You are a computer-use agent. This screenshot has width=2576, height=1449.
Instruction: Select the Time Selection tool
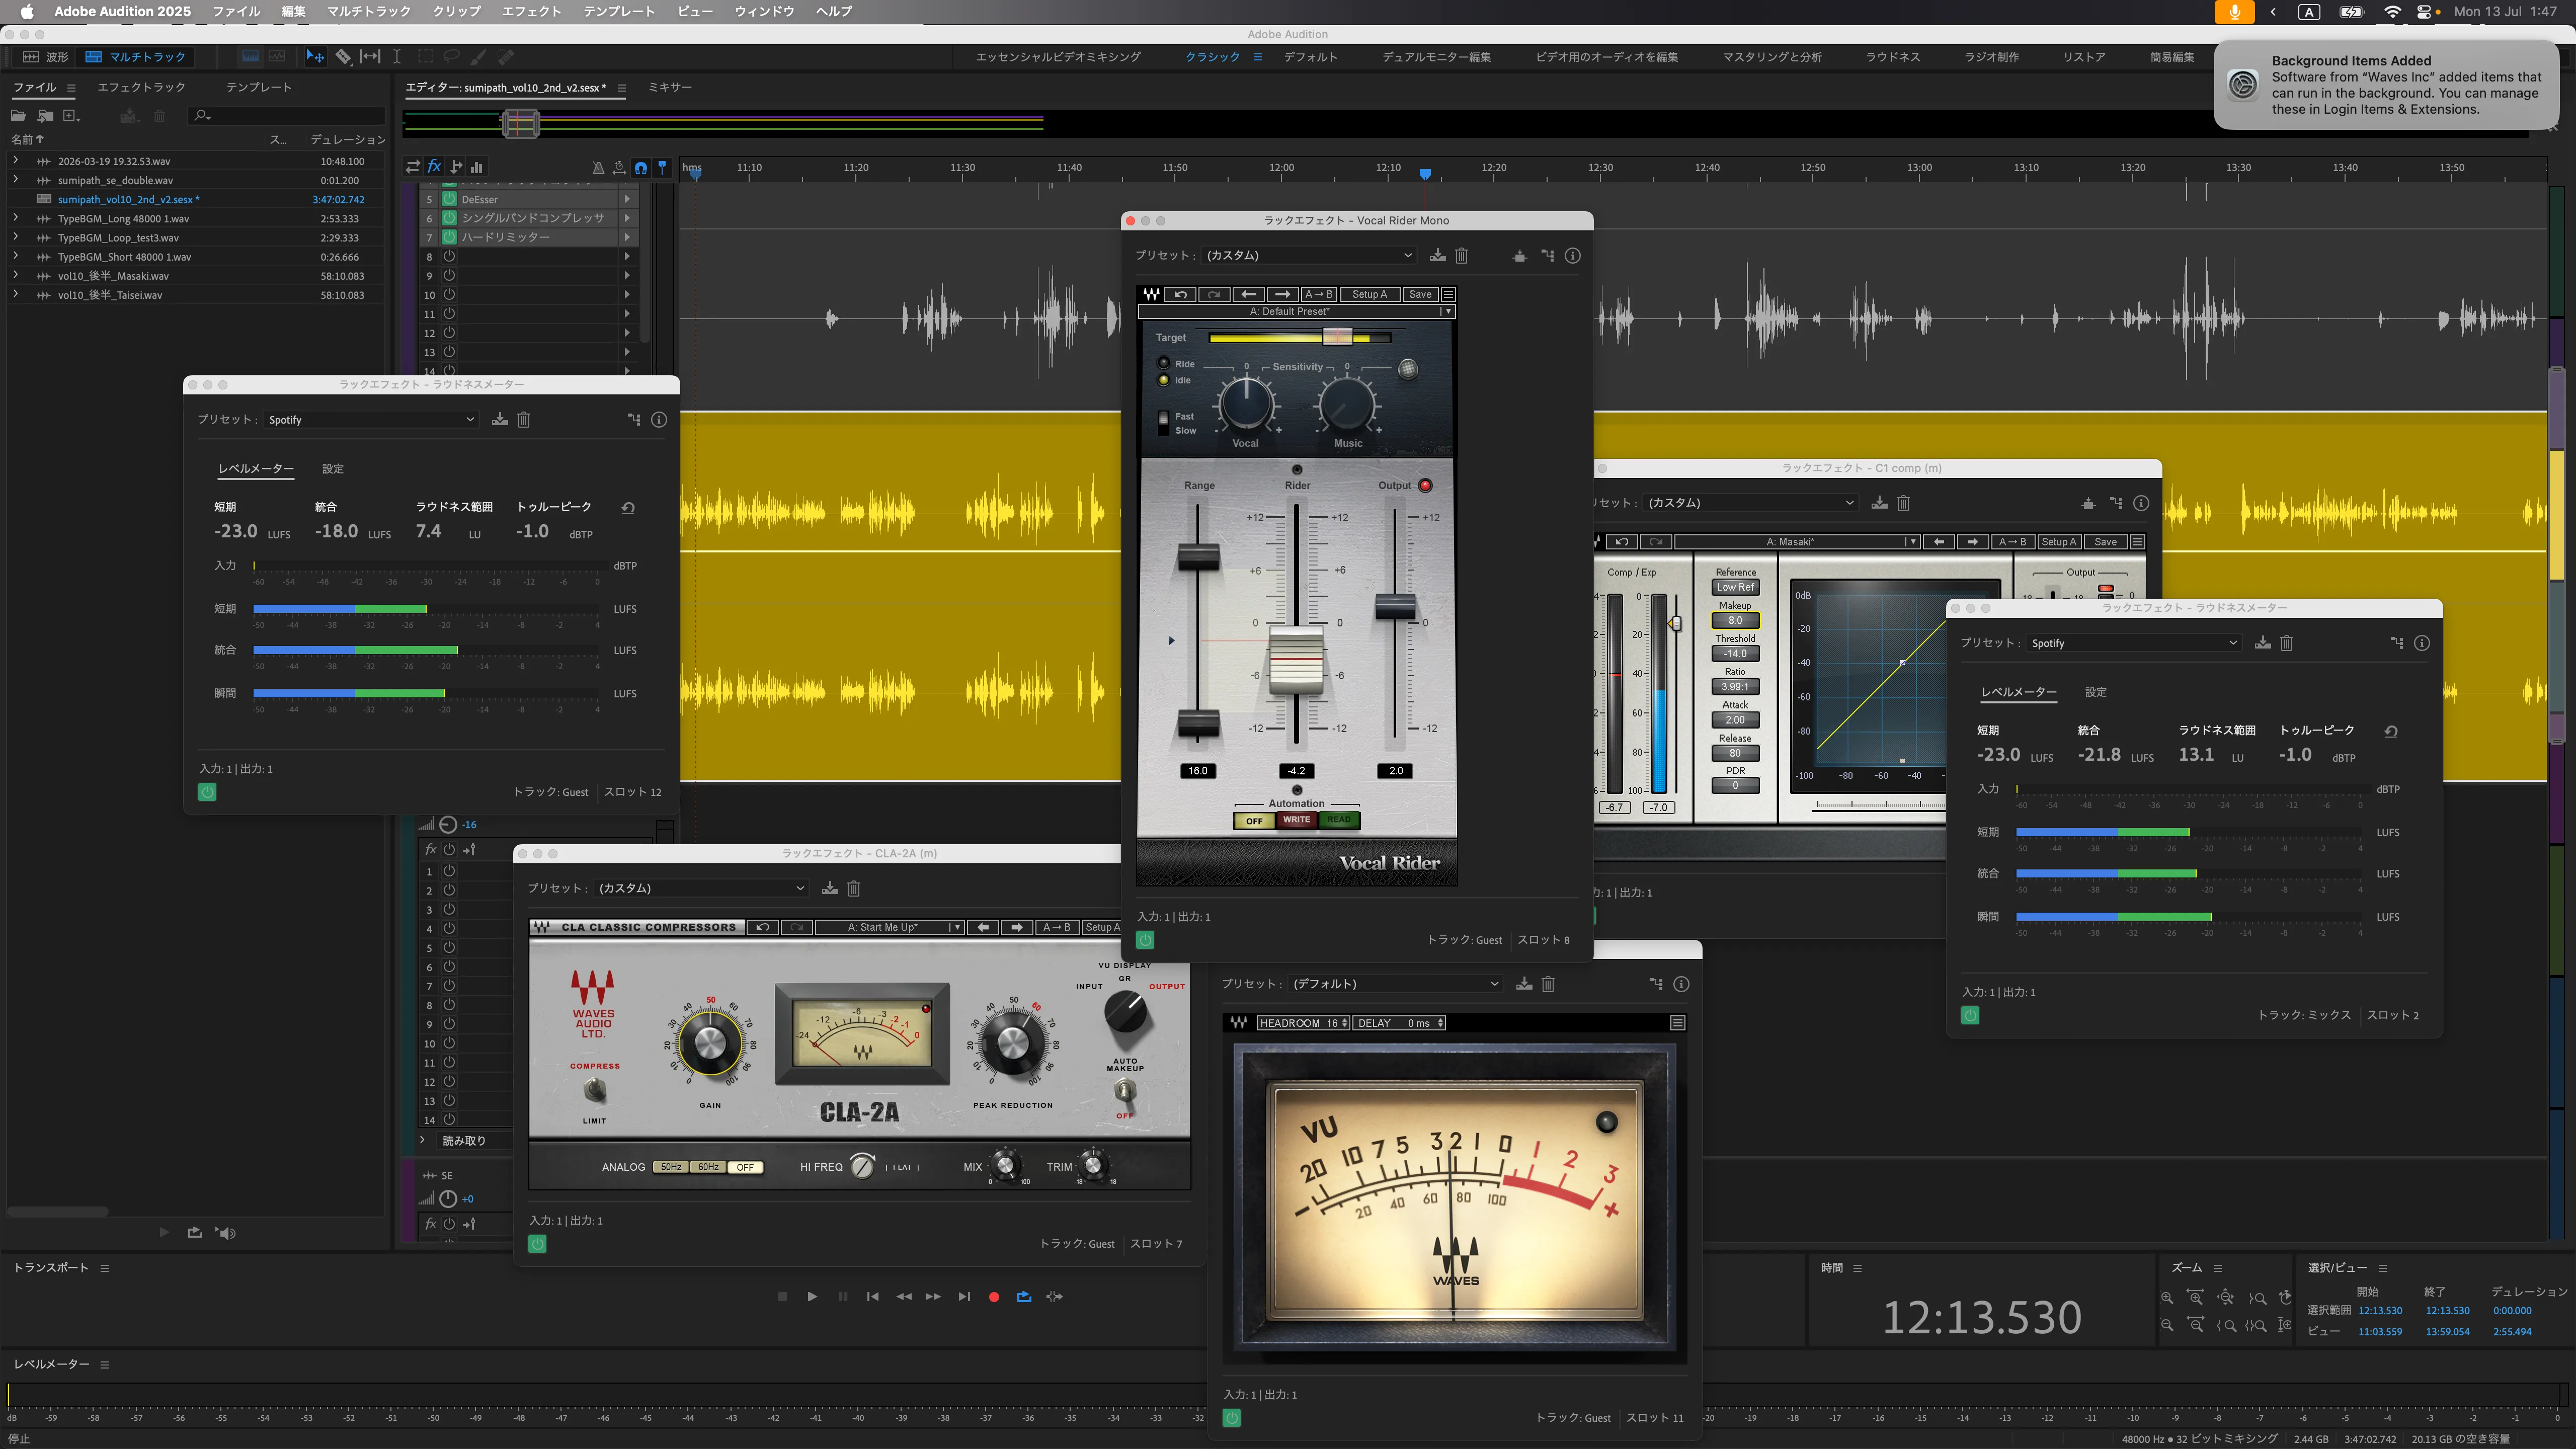point(397,57)
